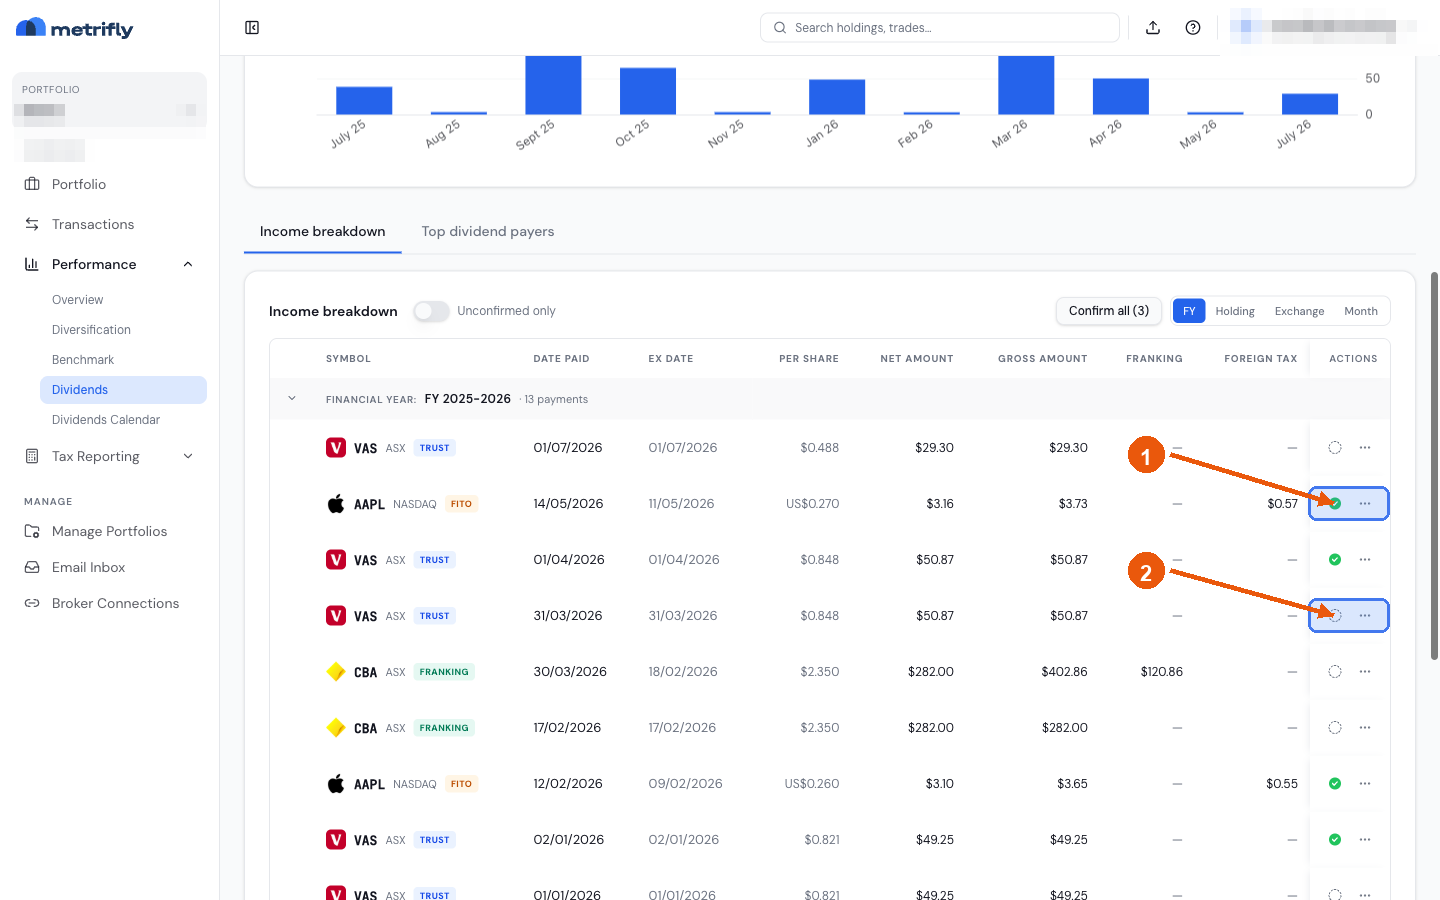The image size is (1440, 900).
Task: Click the VAS logo in the 01/04/2026 row
Action: [x=336, y=560]
